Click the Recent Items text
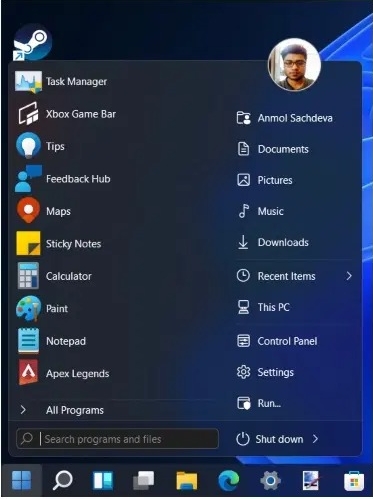The width and height of the screenshot is (373, 499). click(286, 276)
